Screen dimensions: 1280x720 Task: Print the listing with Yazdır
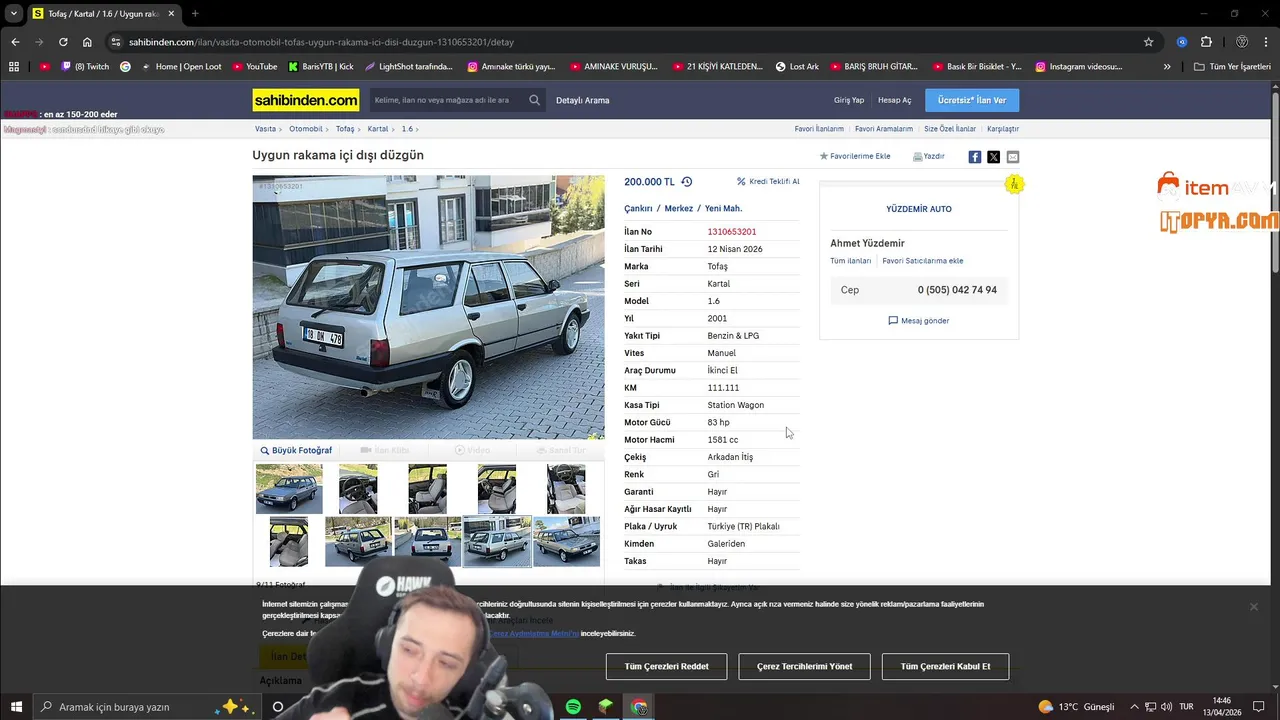click(929, 157)
